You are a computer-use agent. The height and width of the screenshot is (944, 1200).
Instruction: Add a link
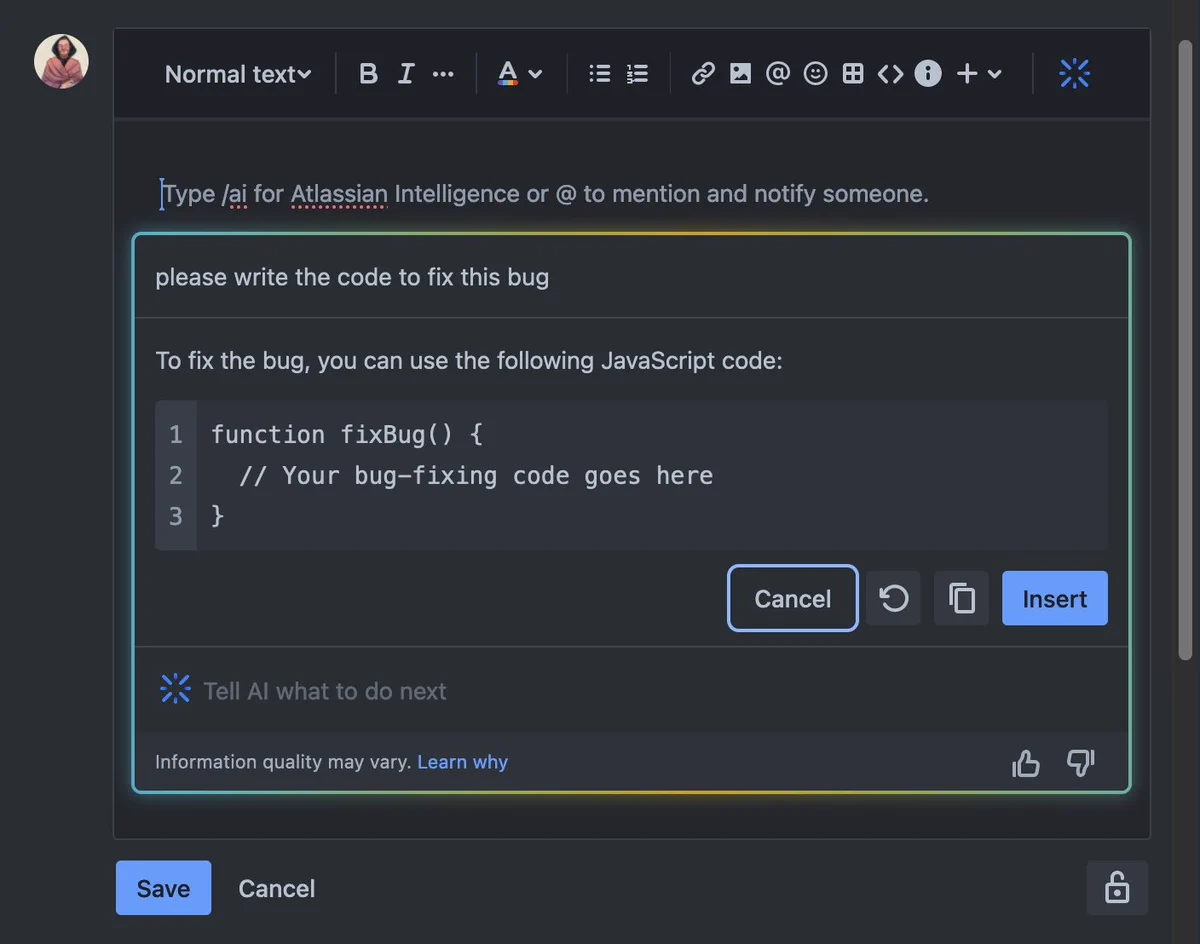703,74
